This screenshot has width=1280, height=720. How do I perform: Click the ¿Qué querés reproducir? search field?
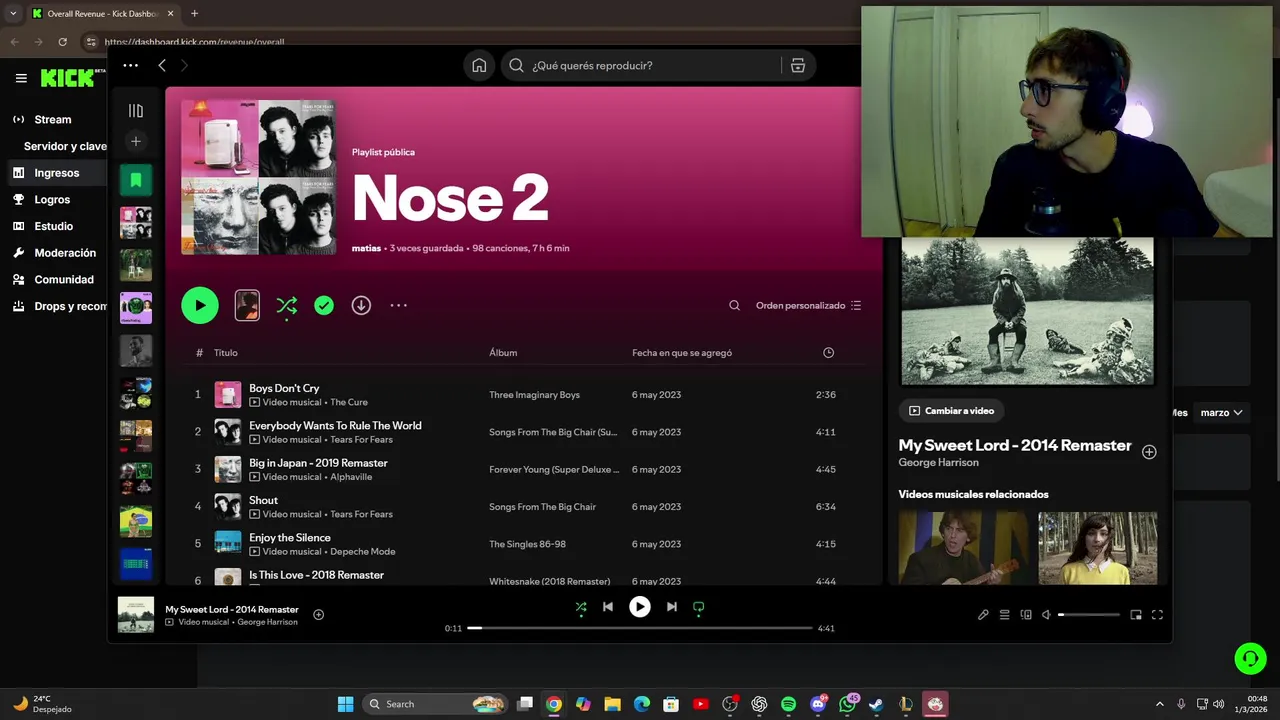pos(641,65)
